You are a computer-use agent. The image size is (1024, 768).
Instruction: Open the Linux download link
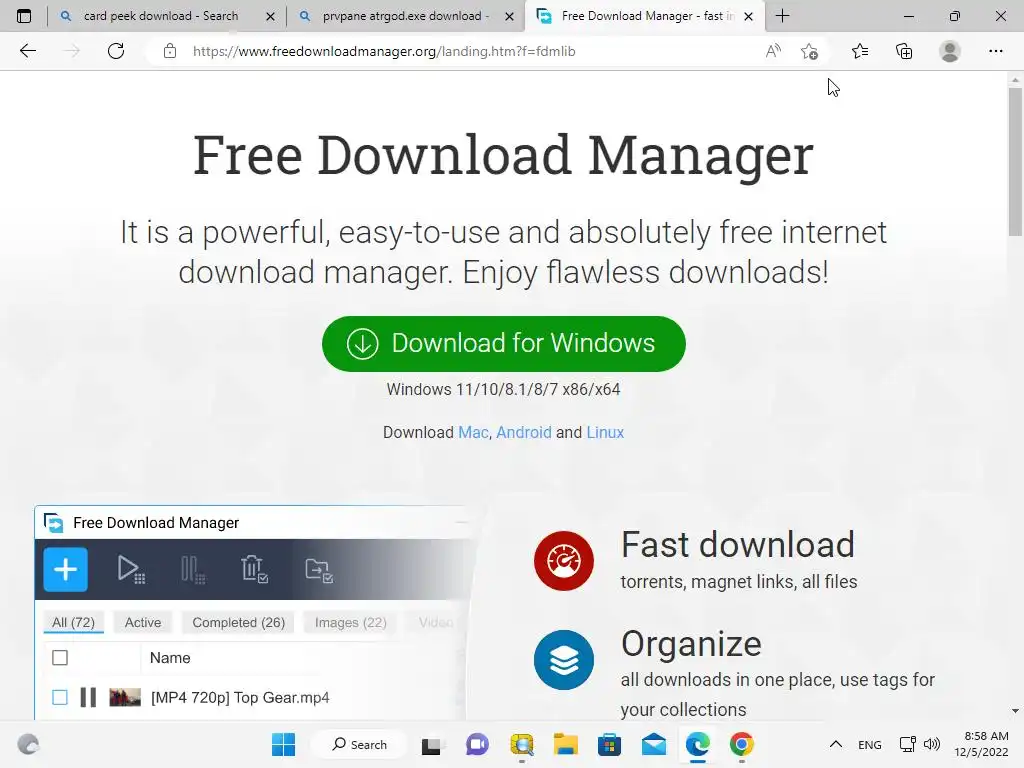click(605, 432)
